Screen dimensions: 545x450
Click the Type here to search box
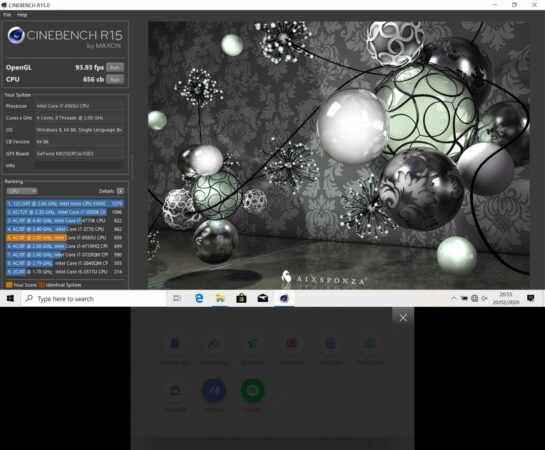93,298
